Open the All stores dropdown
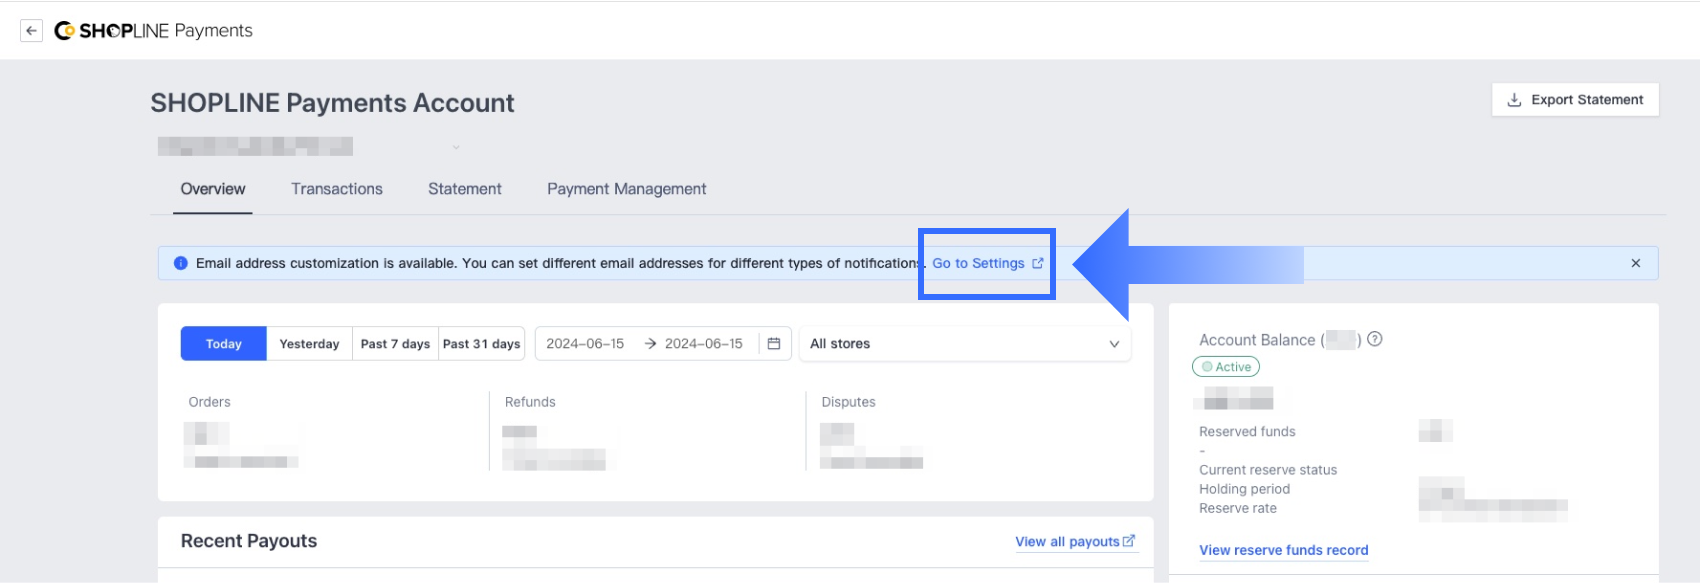1700x583 pixels. click(965, 344)
